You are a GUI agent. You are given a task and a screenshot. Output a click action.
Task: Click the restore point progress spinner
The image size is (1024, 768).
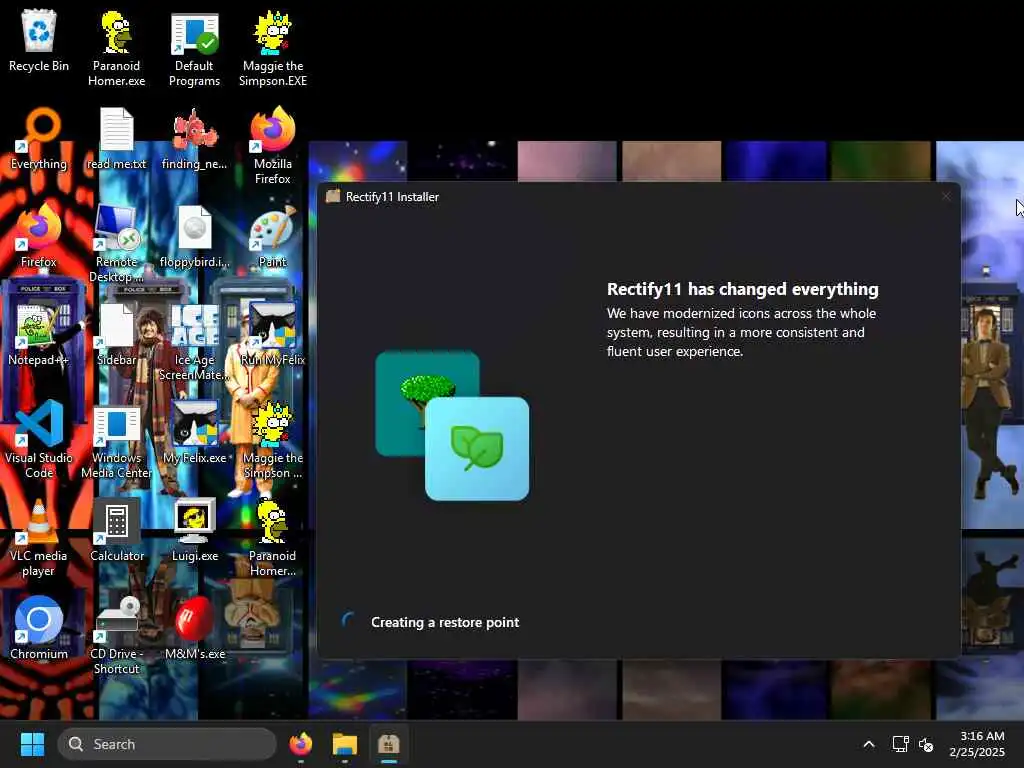(x=348, y=621)
